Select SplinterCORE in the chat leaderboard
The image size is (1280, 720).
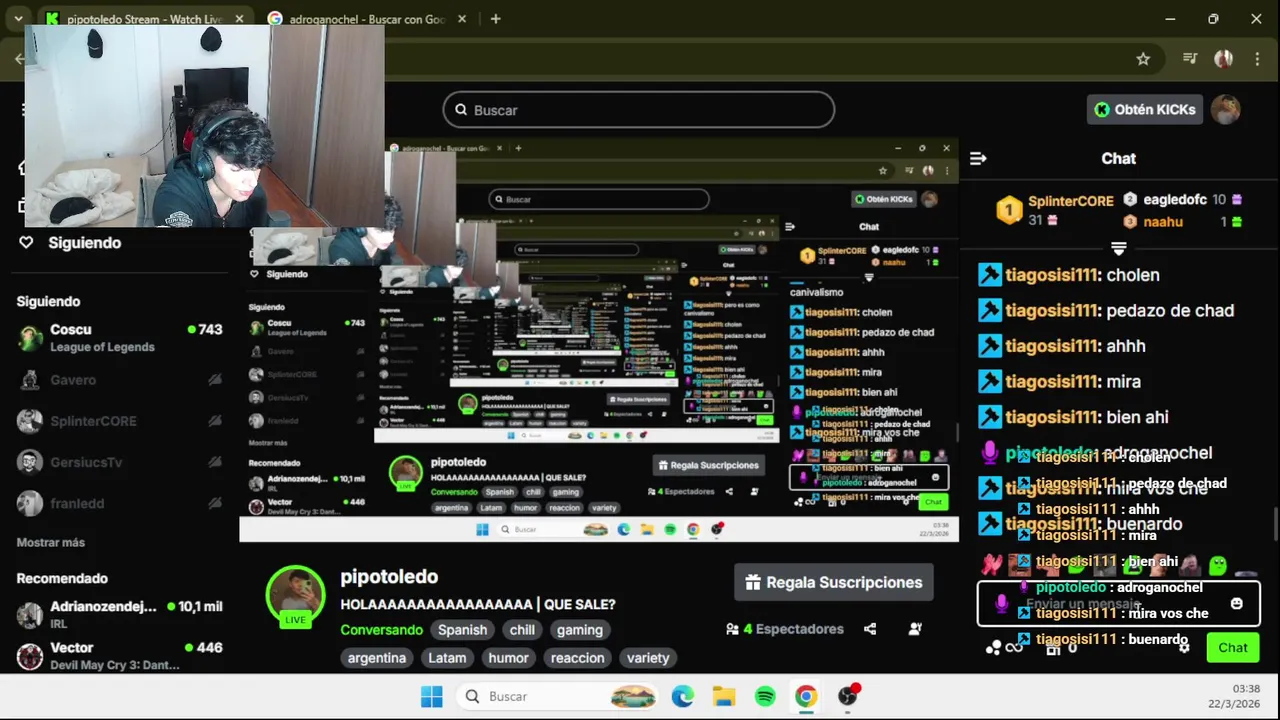tap(1070, 201)
